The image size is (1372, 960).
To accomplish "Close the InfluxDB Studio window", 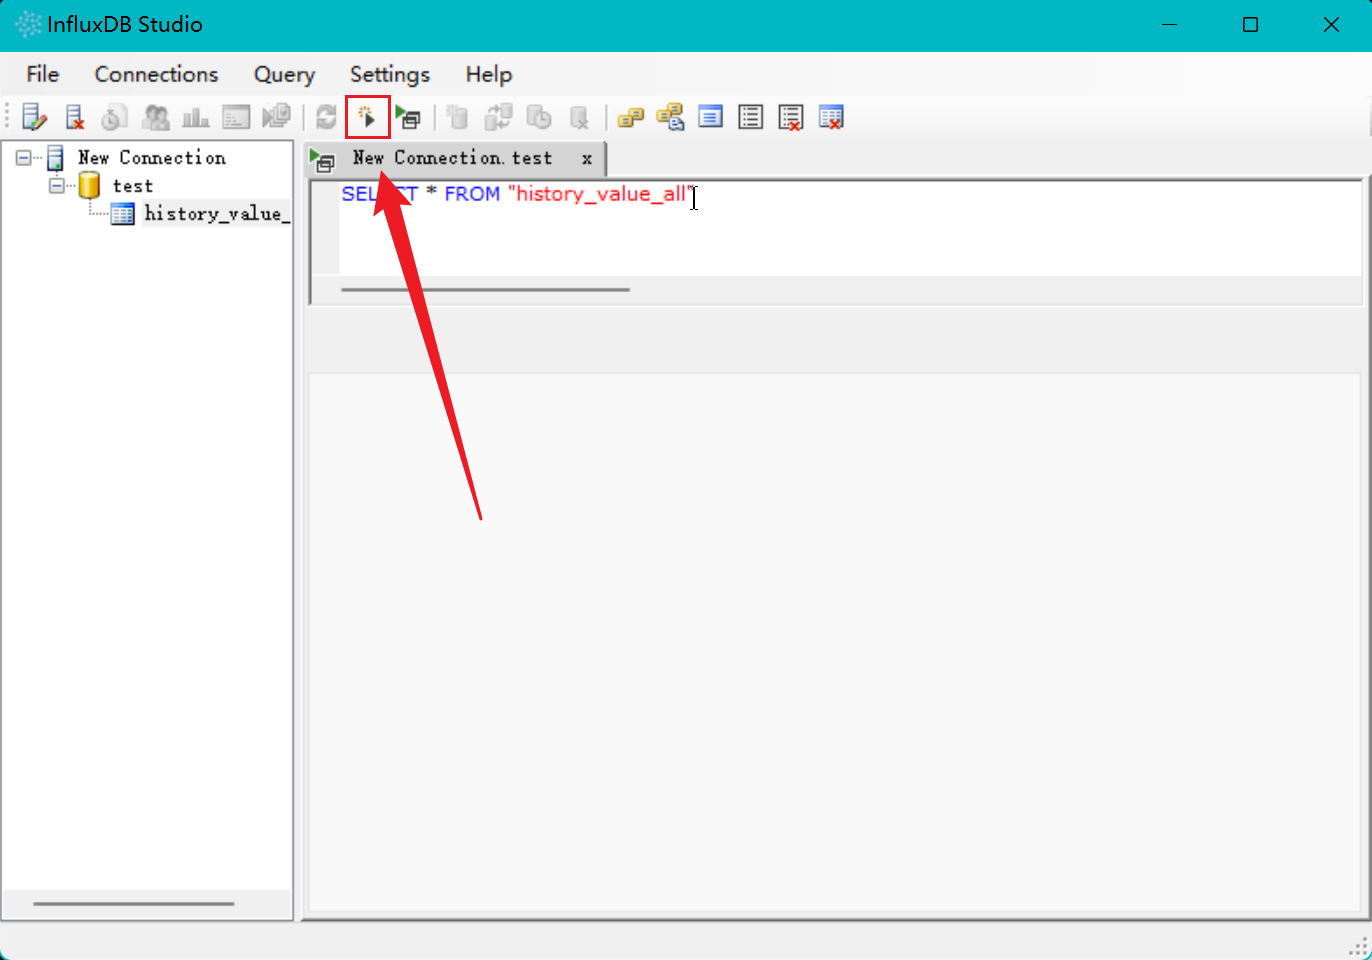I will coord(1331,25).
